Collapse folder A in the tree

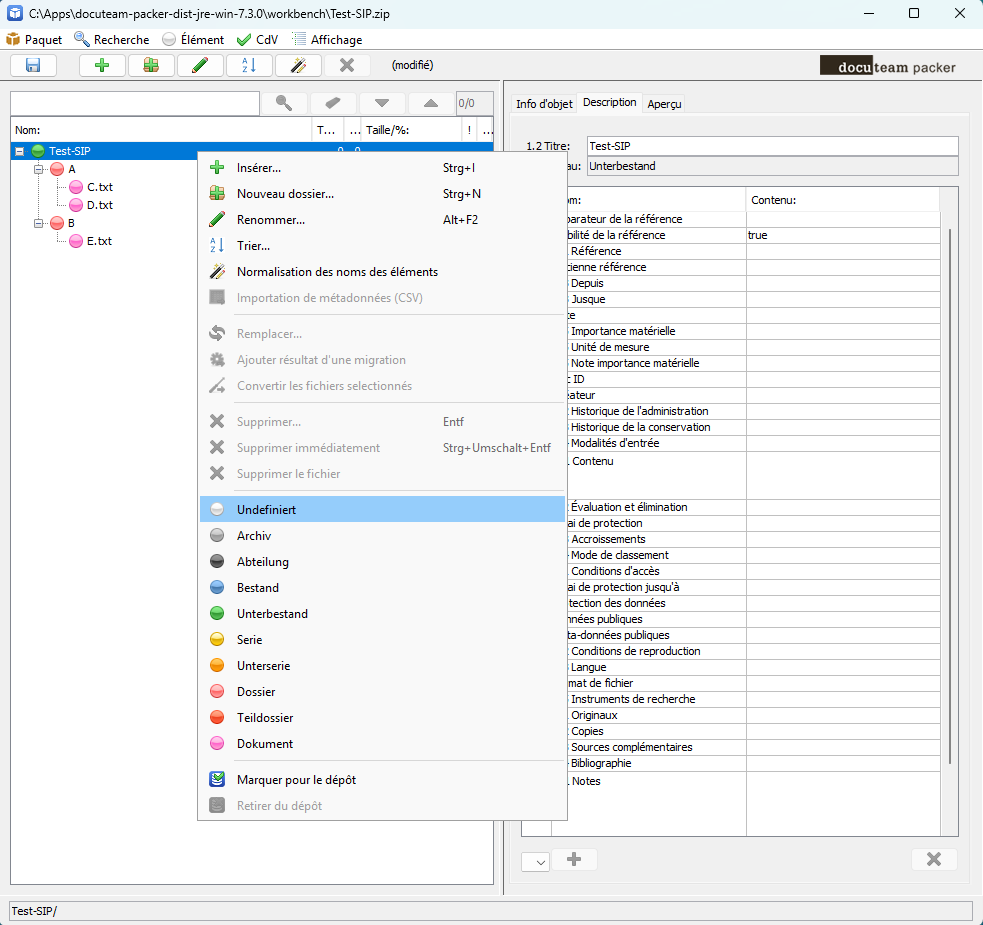39,169
